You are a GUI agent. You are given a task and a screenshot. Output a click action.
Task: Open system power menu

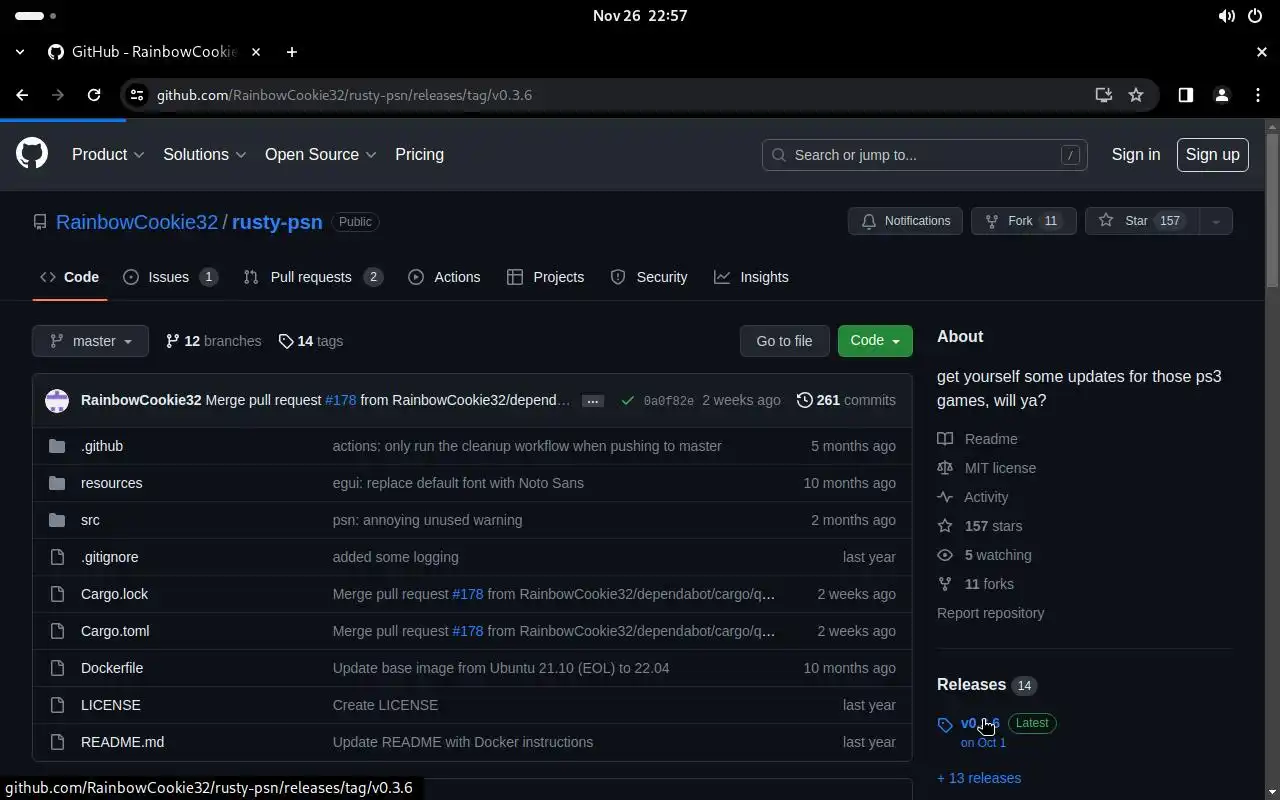coord(1255,16)
